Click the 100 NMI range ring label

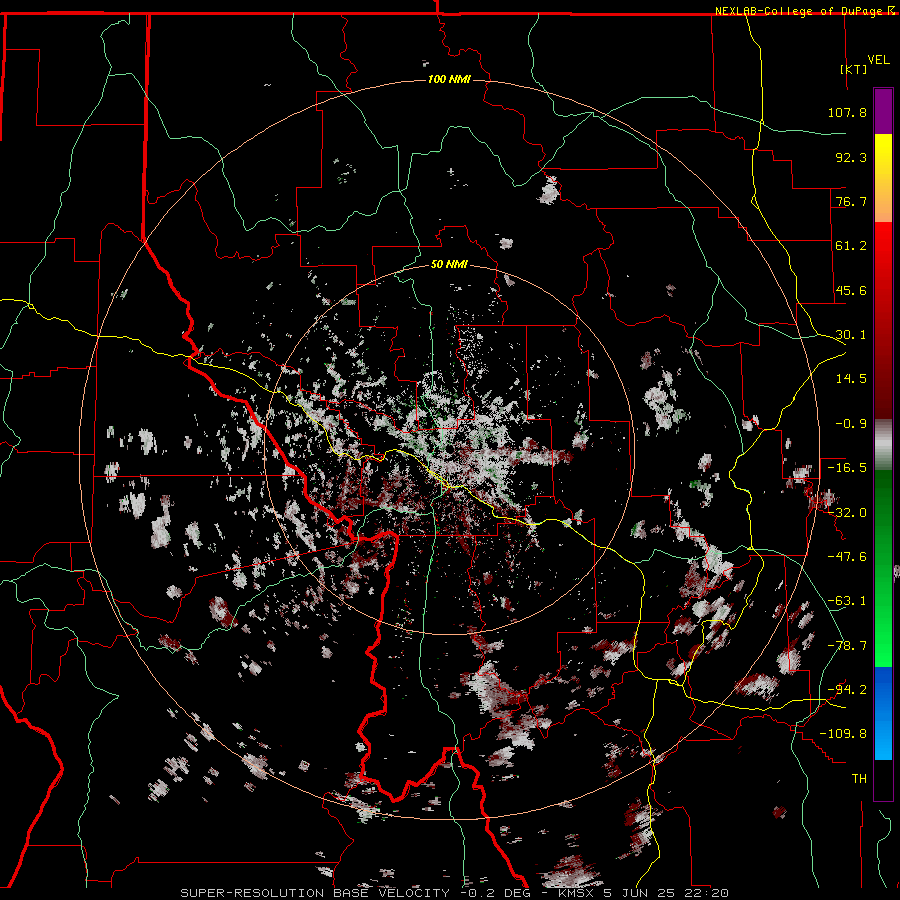click(449, 79)
